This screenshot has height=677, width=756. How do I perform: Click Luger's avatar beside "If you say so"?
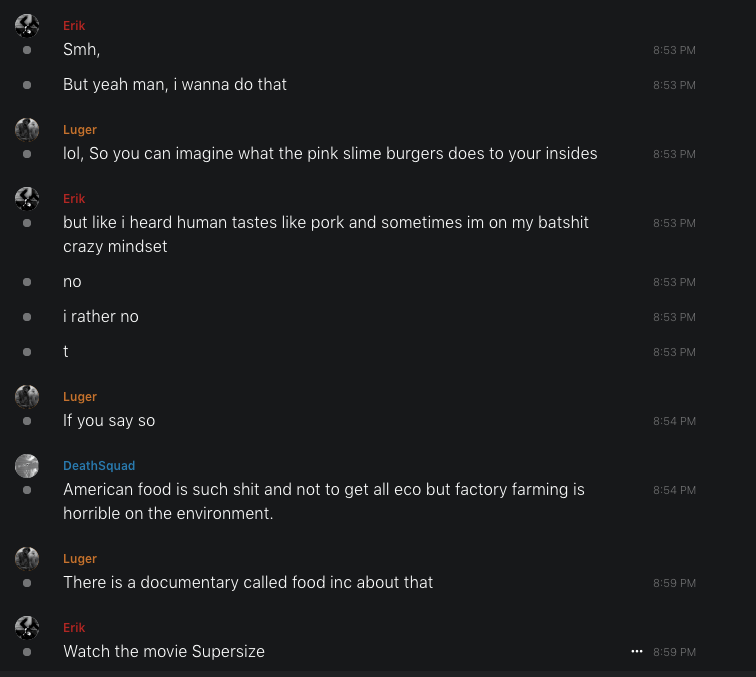[27, 396]
